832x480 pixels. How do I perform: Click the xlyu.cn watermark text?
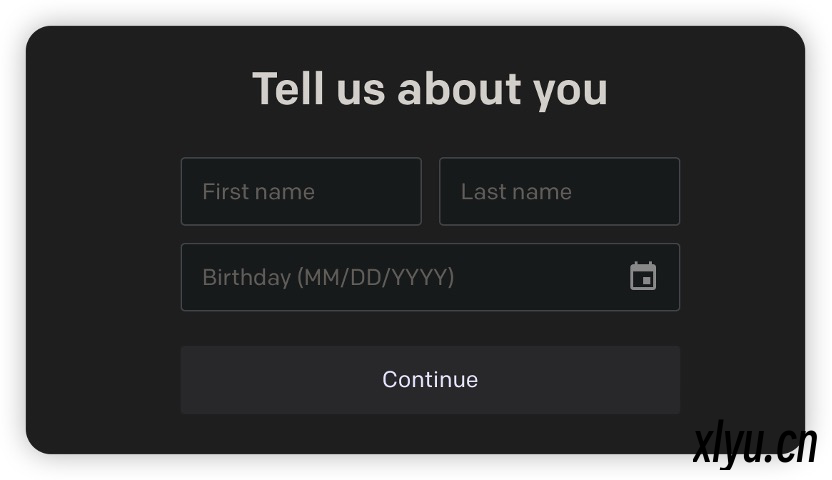point(755,444)
